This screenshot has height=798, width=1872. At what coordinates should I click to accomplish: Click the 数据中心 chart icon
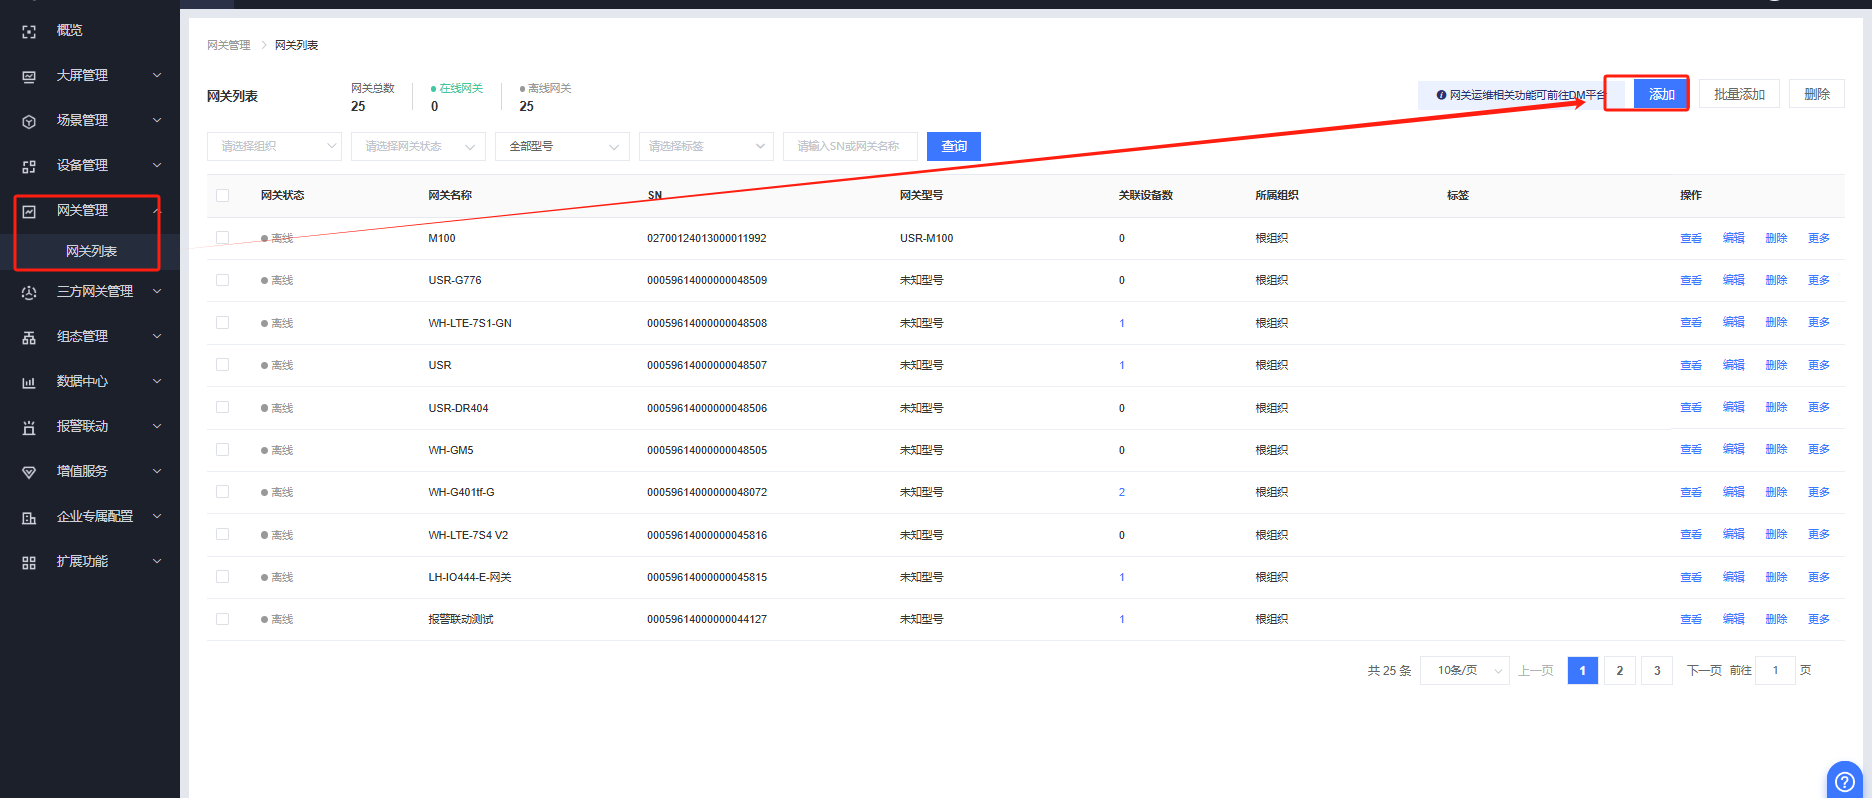pyautogui.click(x=29, y=383)
